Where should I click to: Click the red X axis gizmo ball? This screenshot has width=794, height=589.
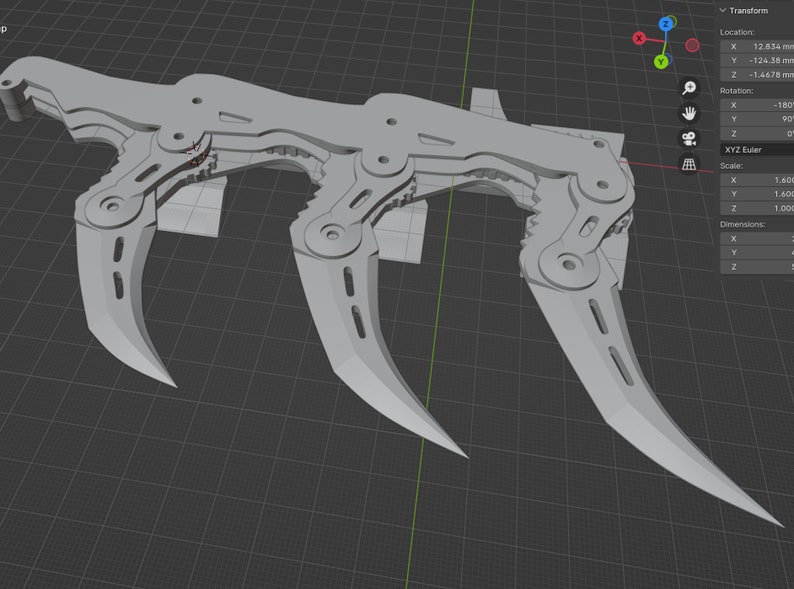[x=639, y=38]
